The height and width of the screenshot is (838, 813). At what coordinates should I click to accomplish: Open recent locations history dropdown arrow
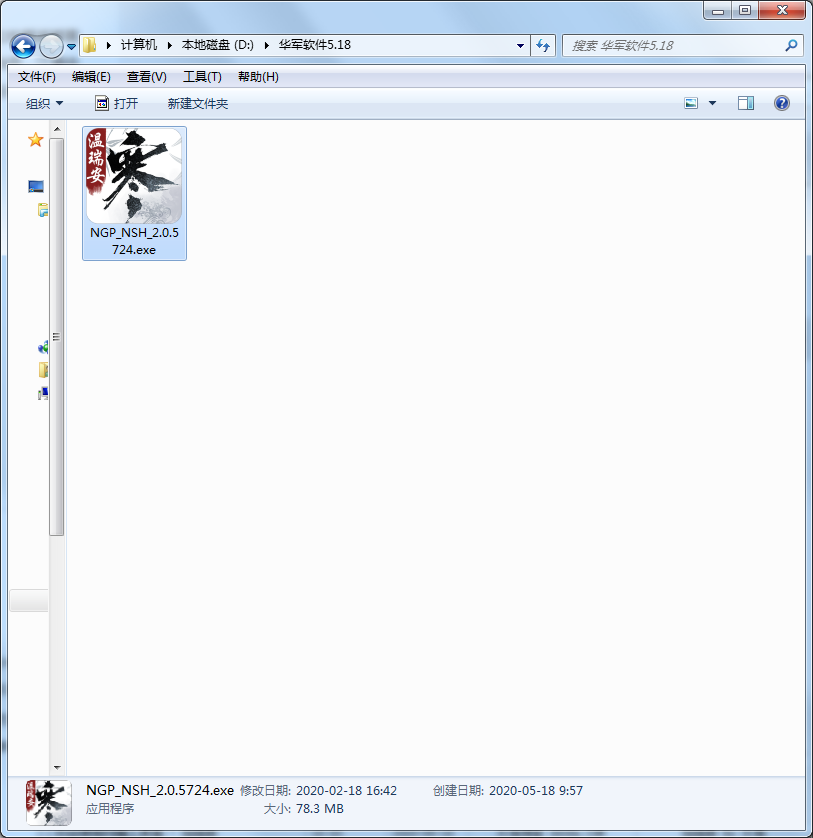tap(71, 46)
